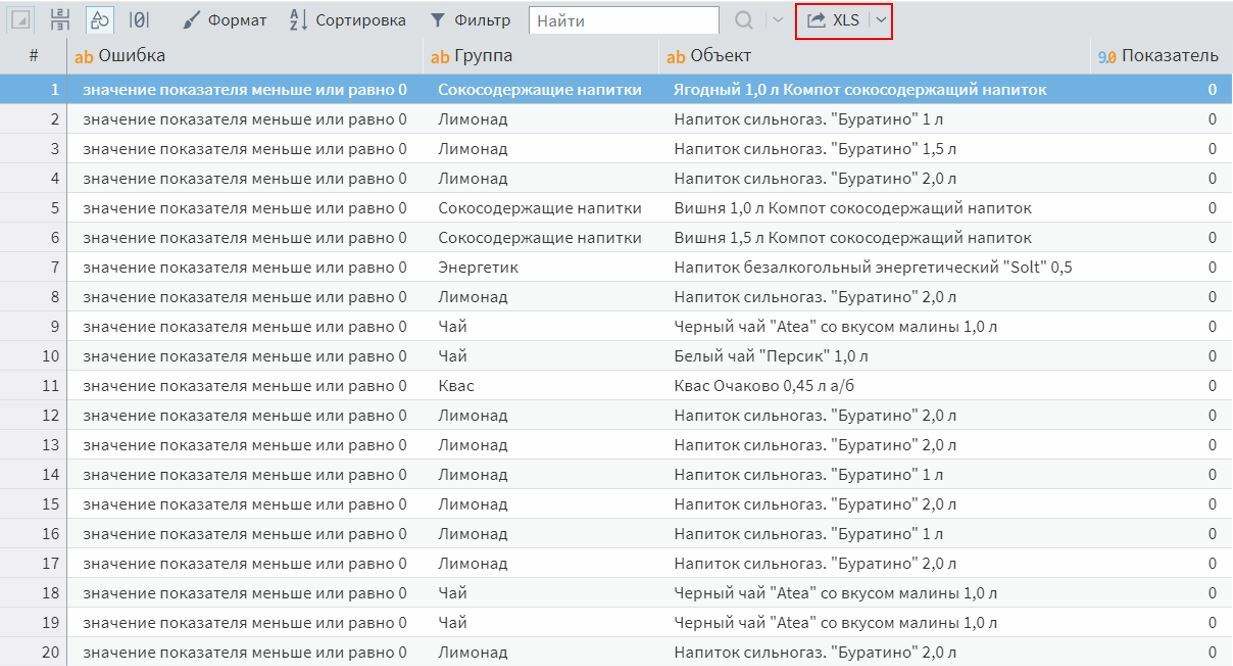Click the table layout icon in toolbar
The image size is (1233, 666).
[59, 20]
